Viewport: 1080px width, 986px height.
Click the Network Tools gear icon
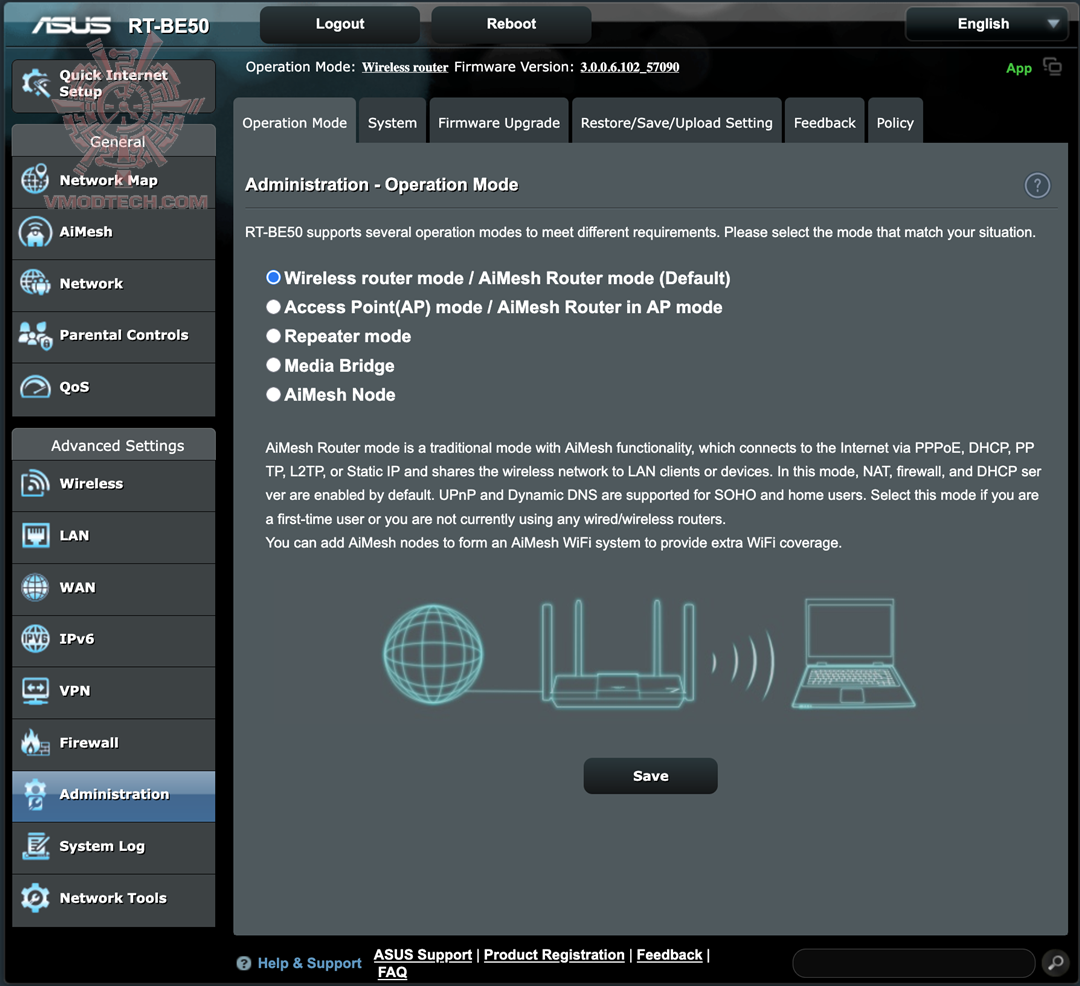click(35, 898)
